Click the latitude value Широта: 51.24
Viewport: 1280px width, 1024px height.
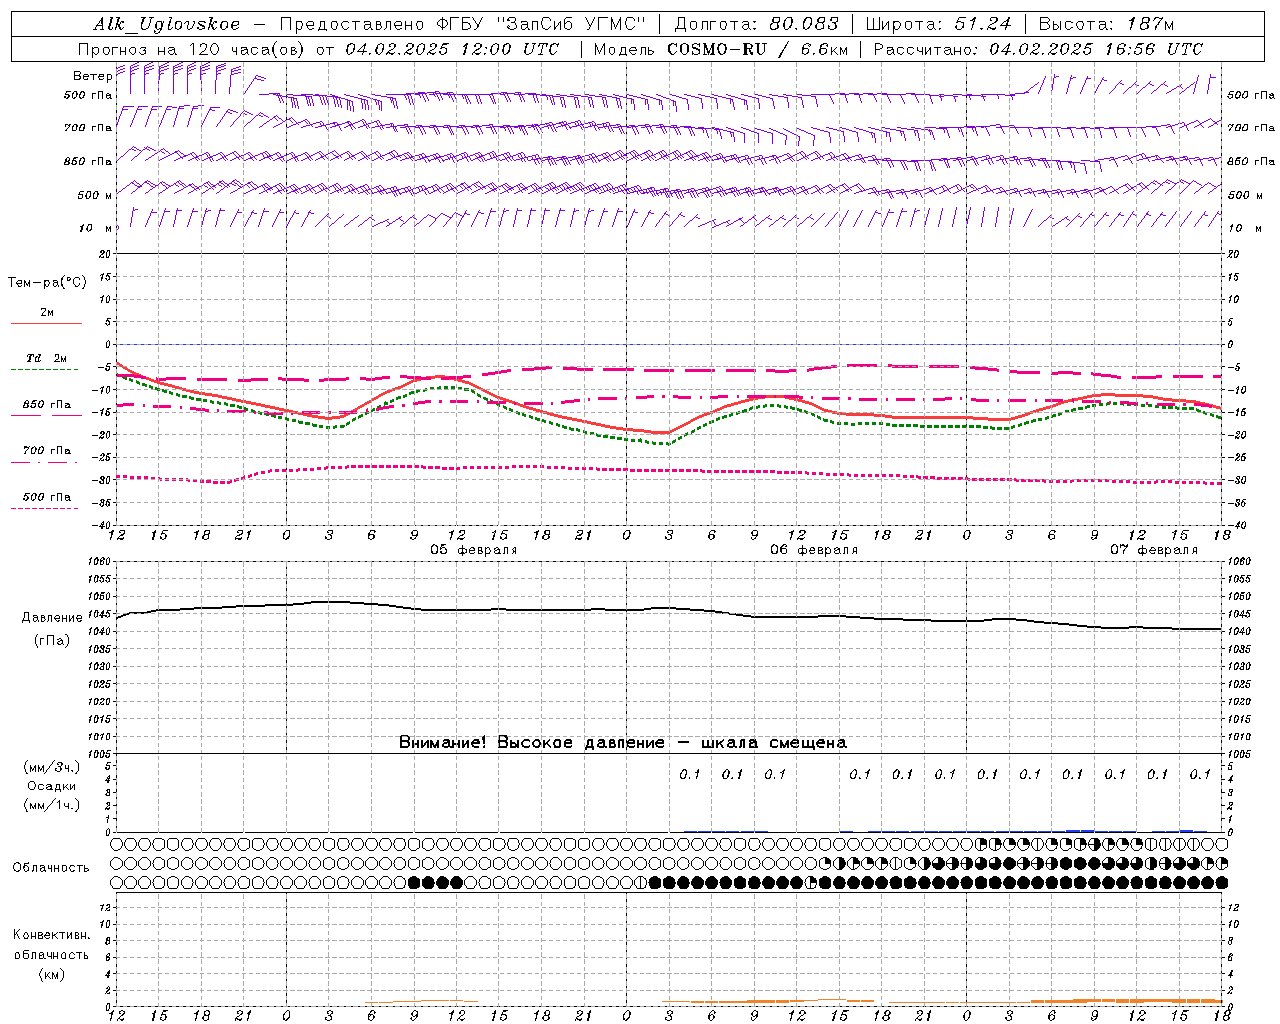[938, 24]
